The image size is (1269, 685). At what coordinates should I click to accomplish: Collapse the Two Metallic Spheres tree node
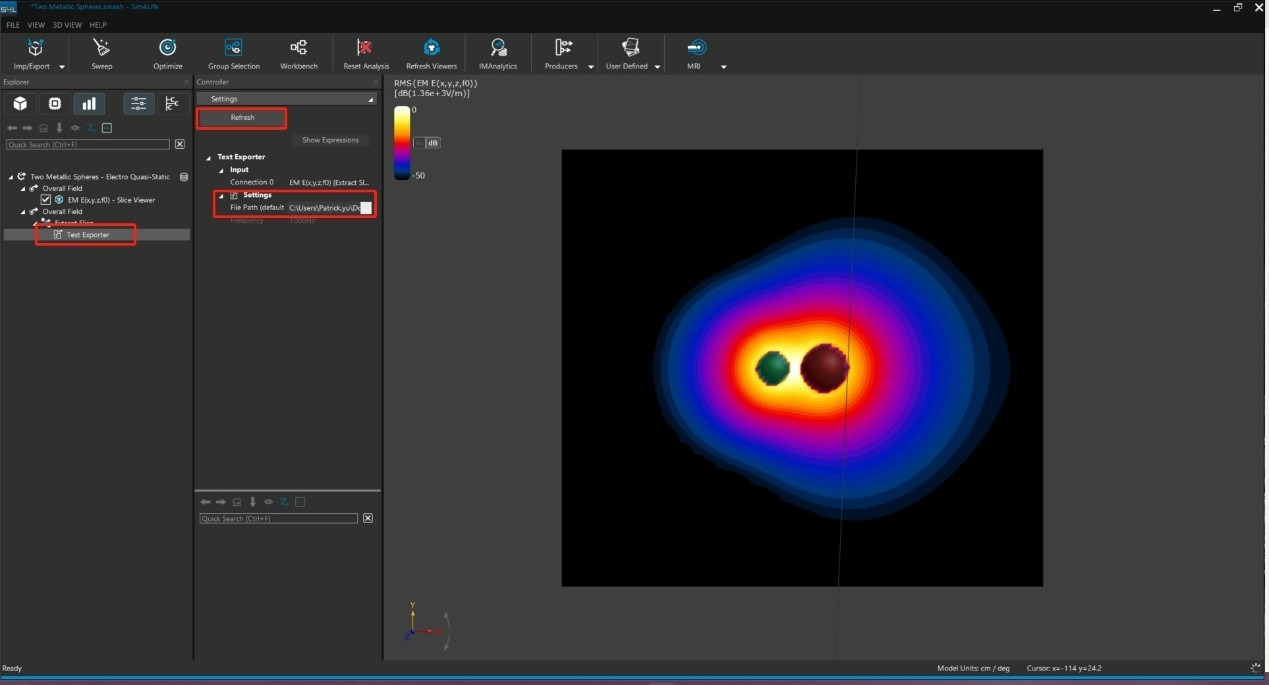(12, 177)
